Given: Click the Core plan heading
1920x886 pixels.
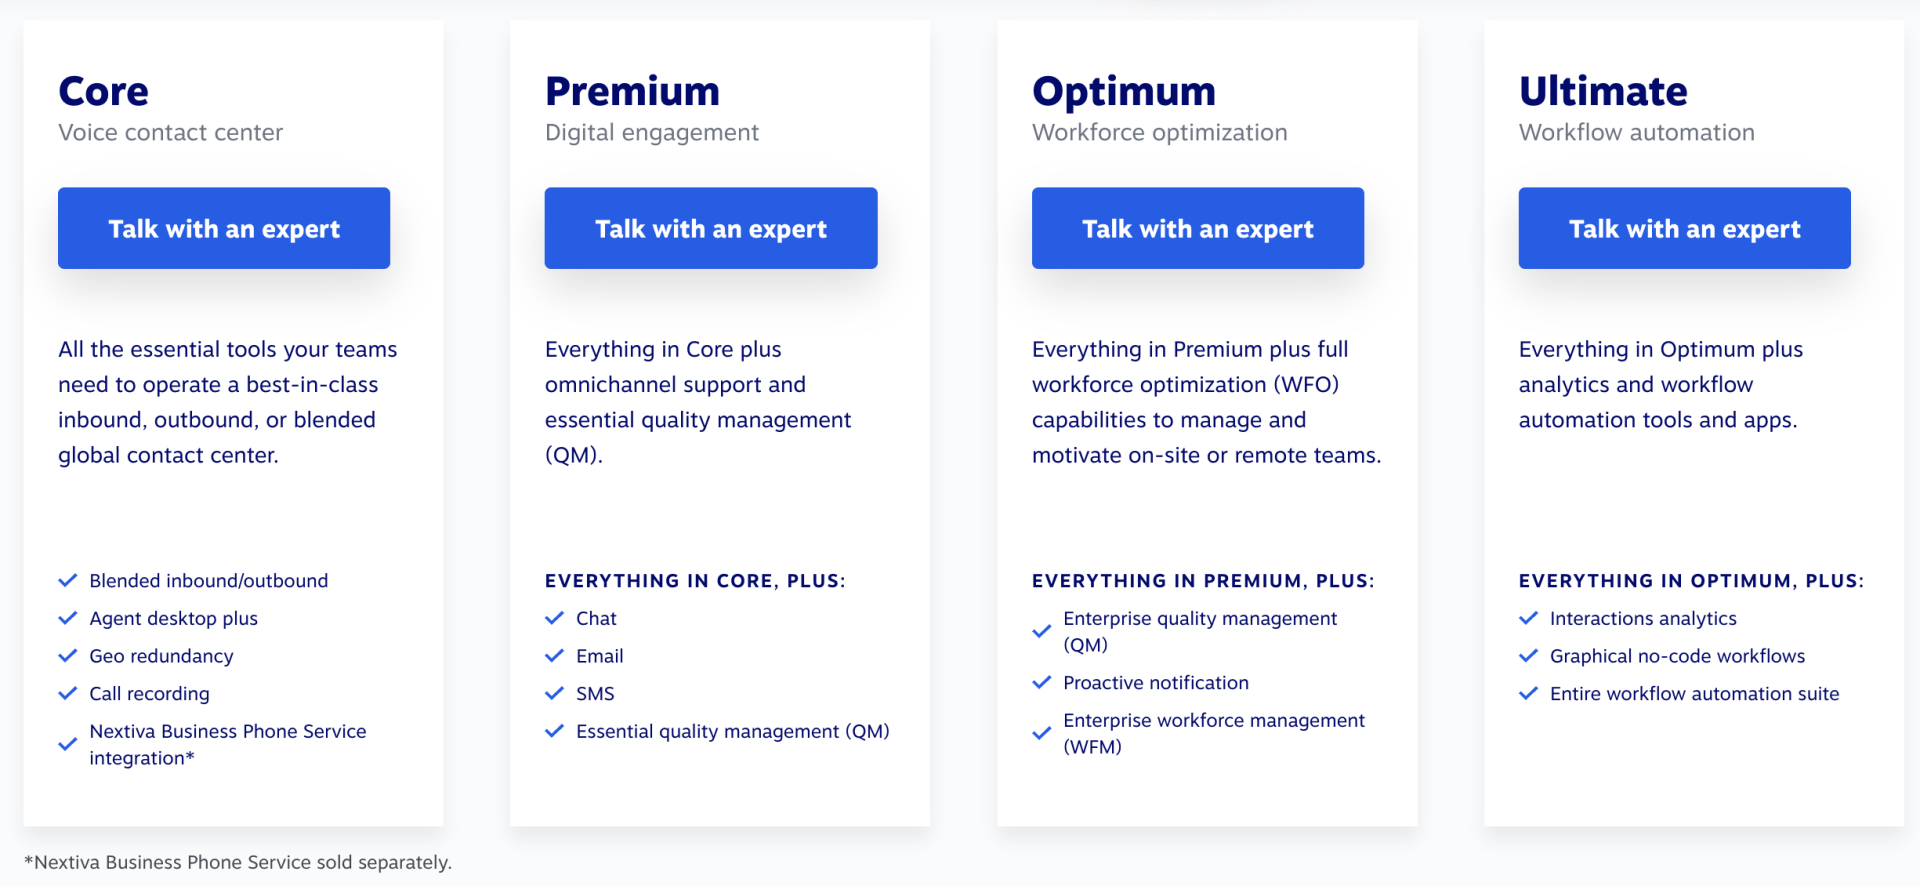Looking at the screenshot, I should 104,91.
